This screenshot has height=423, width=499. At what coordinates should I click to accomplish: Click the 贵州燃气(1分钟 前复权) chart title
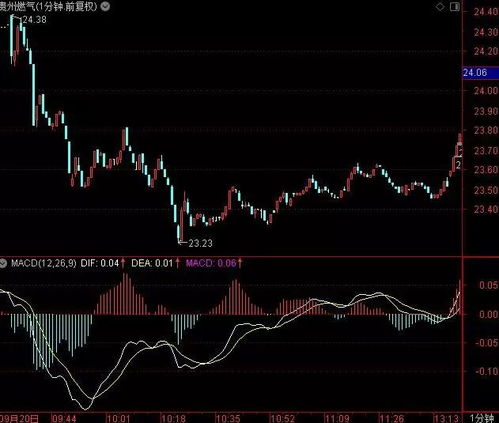(49, 6)
